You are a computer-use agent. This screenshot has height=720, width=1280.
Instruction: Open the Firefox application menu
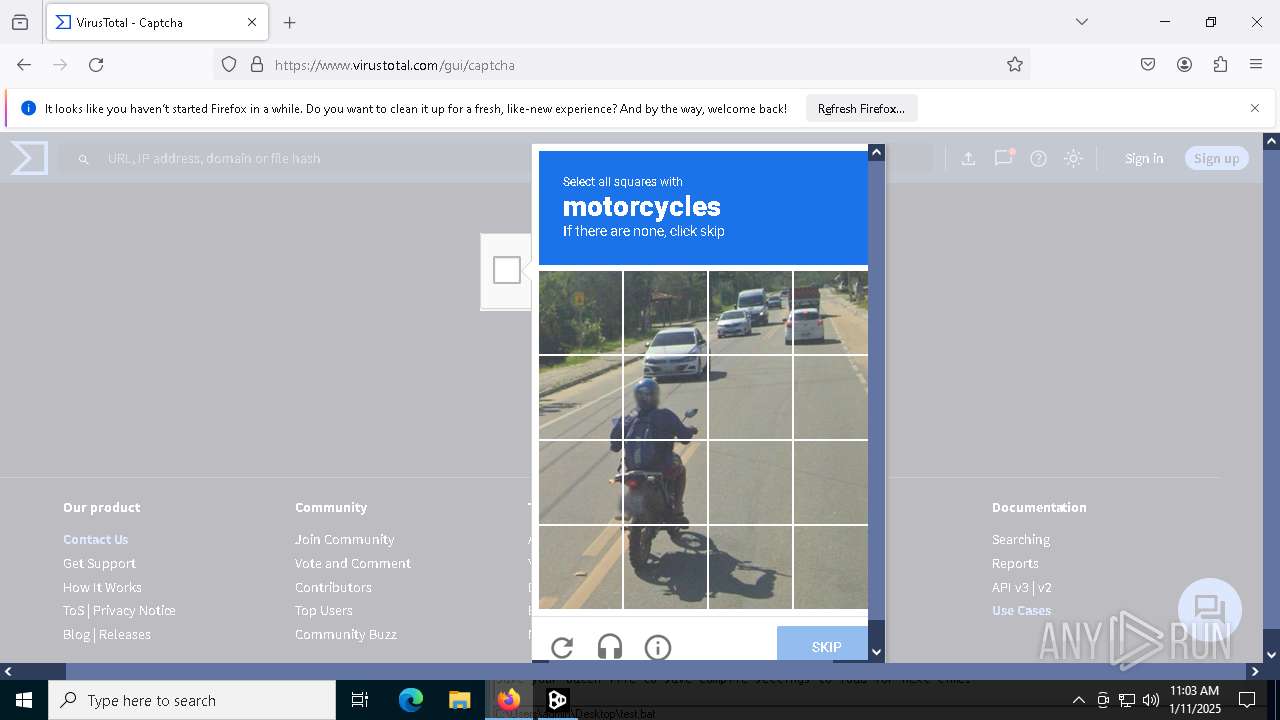tap(1256, 65)
